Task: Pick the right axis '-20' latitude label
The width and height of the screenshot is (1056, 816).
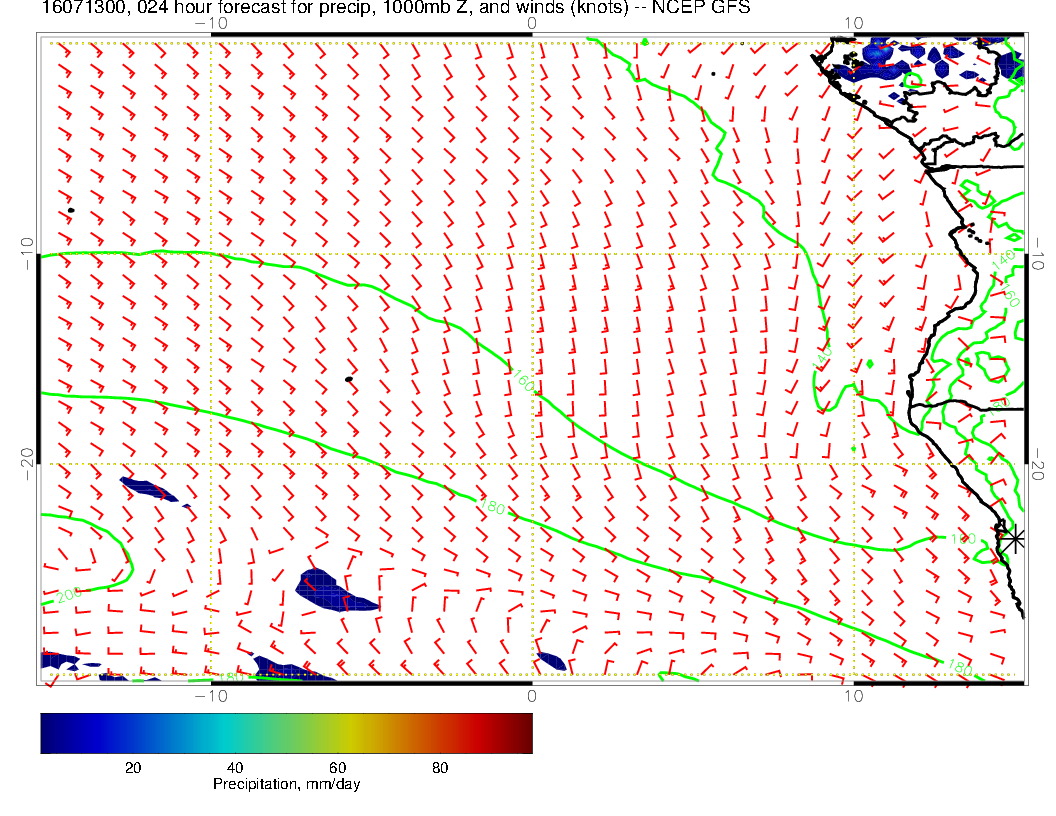Action: pyautogui.click(x=1036, y=464)
